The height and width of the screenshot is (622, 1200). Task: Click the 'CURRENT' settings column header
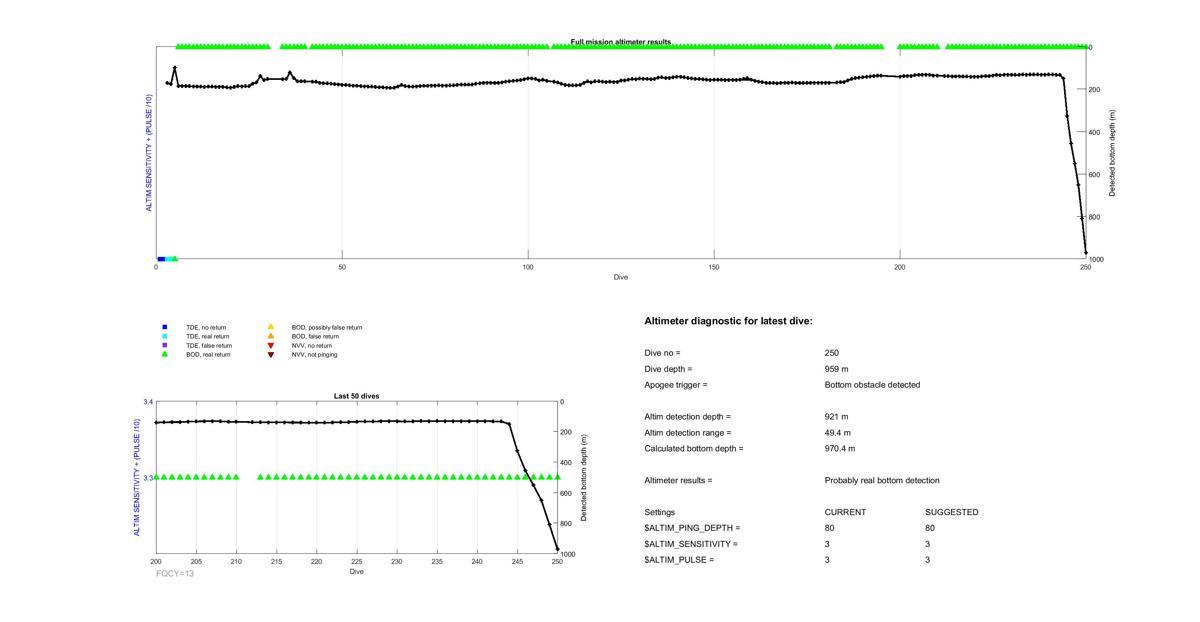pyautogui.click(x=845, y=512)
